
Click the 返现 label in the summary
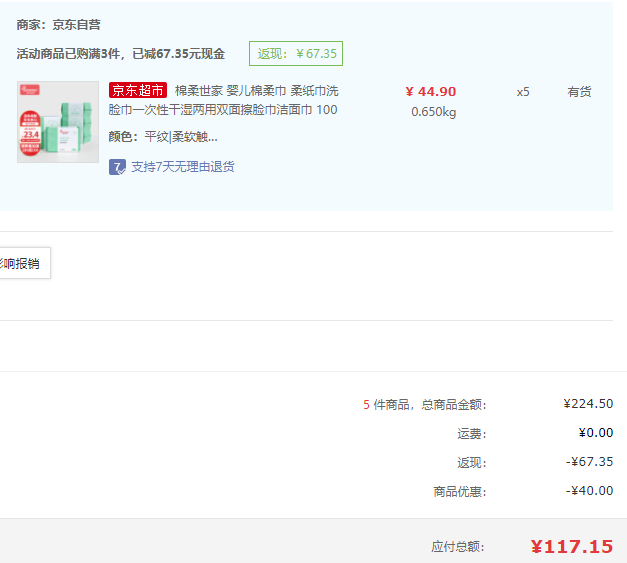[x=472, y=463]
